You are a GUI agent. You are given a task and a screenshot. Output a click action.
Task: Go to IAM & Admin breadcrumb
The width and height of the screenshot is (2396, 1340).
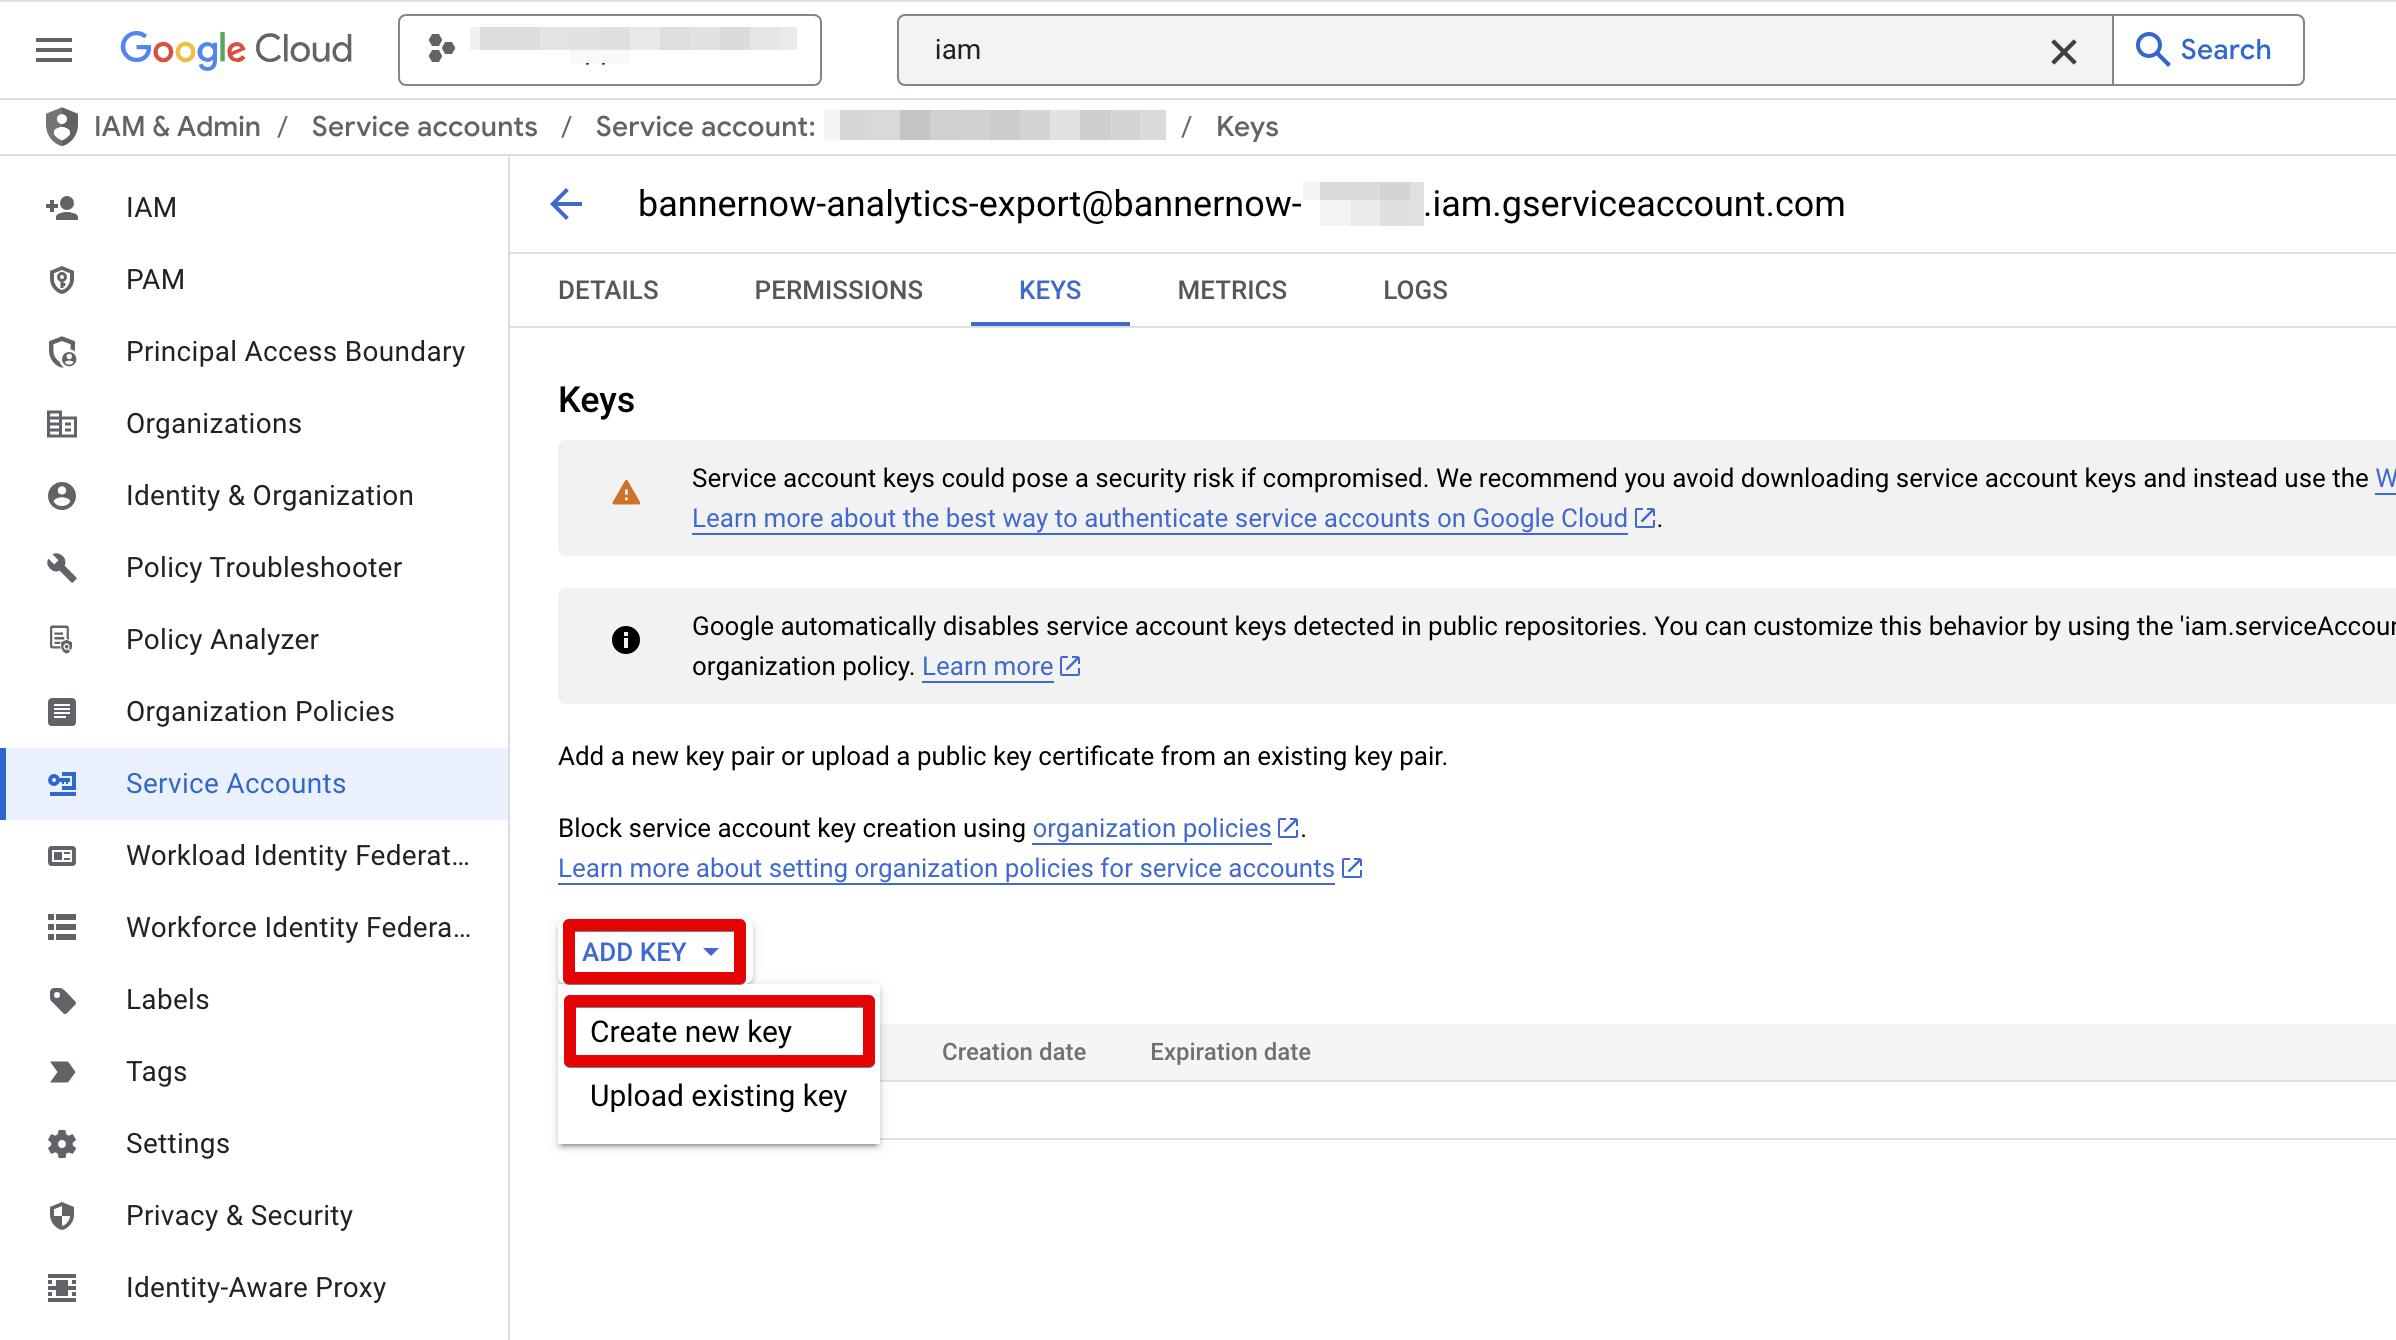(x=177, y=127)
